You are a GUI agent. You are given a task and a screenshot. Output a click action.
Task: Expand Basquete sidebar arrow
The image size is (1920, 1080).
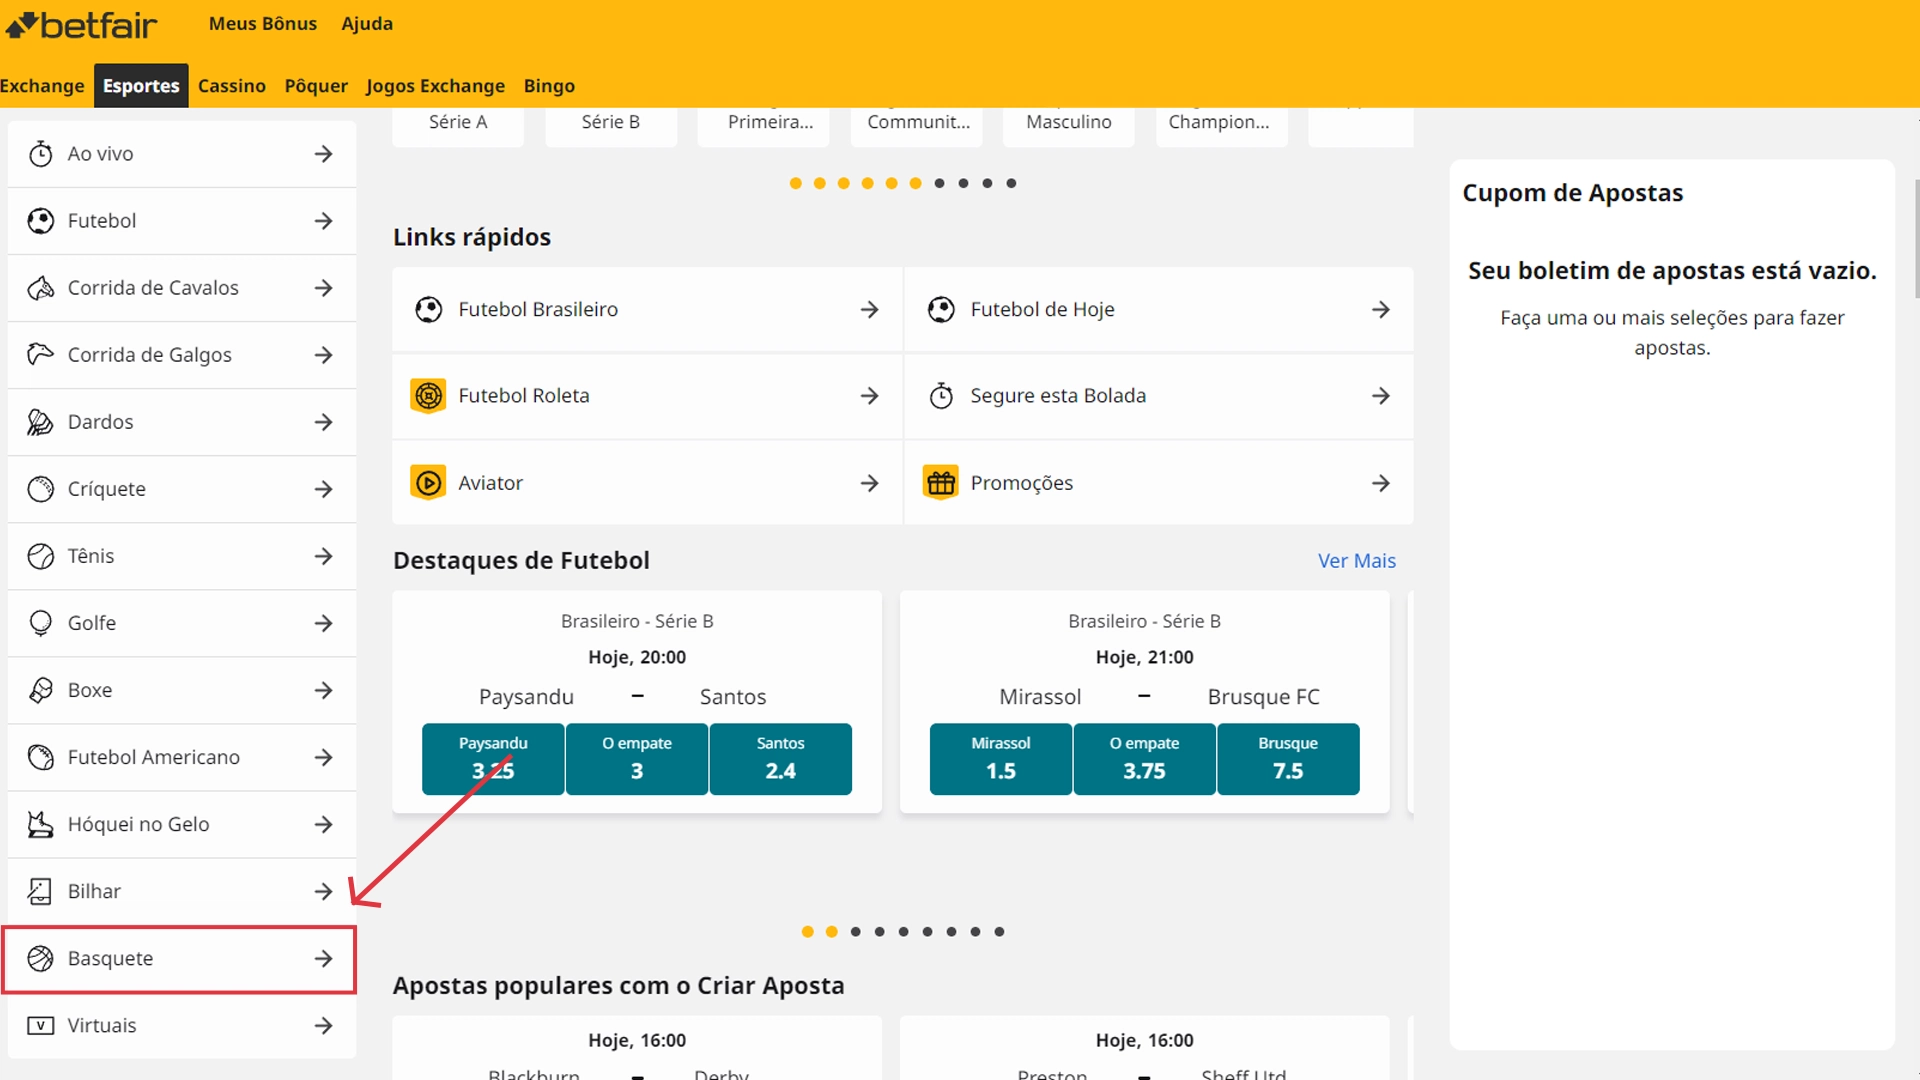(323, 958)
